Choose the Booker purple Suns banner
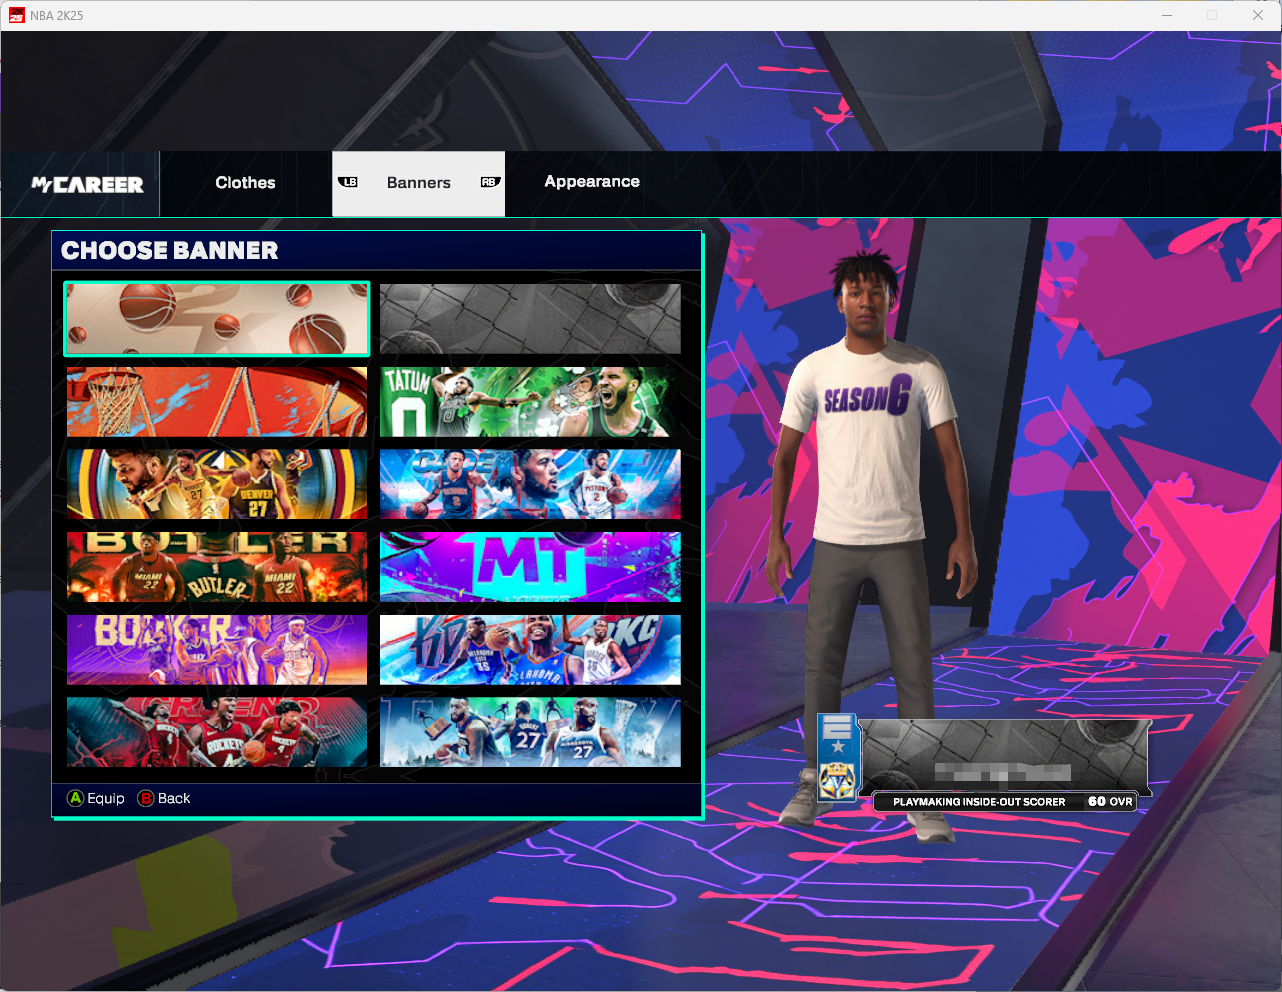Screen dimensions: 1282x992 pyautogui.click(x=217, y=650)
